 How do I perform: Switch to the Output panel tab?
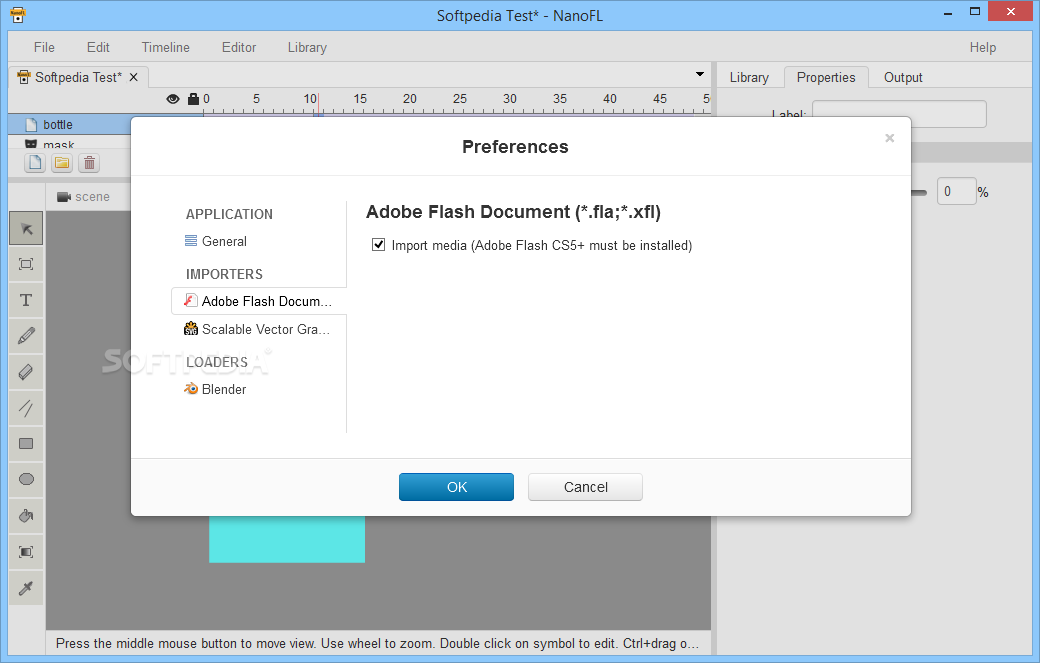click(903, 77)
